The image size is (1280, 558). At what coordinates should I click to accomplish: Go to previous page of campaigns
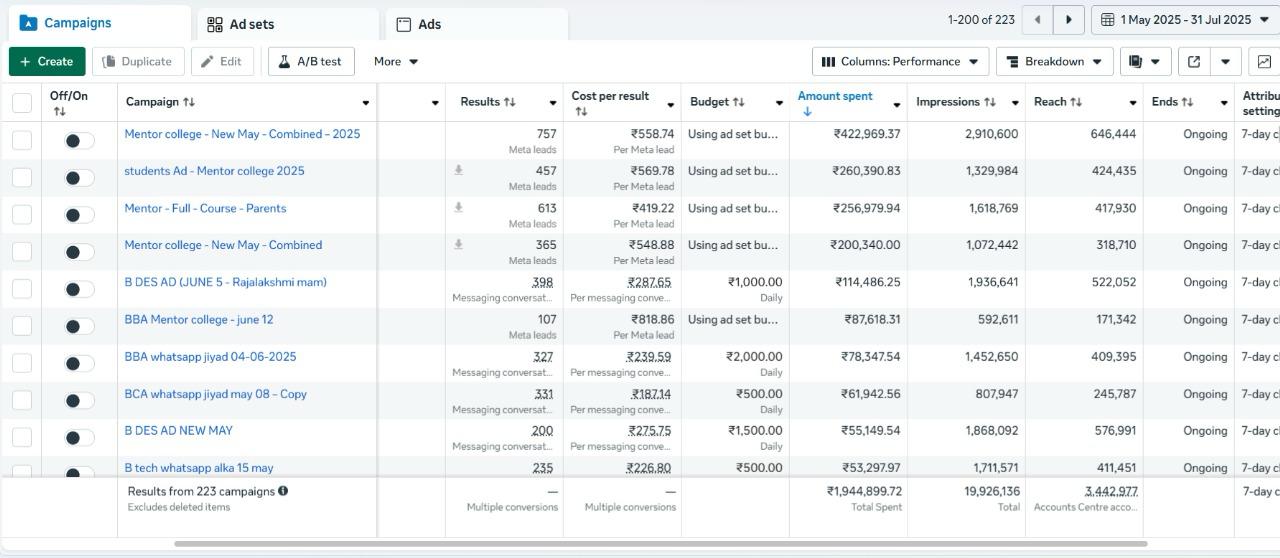(1037, 19)
